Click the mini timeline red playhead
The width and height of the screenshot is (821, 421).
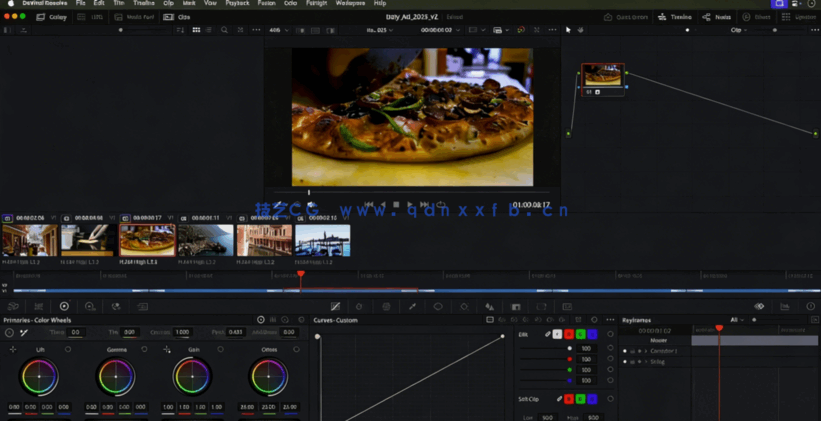301,274
